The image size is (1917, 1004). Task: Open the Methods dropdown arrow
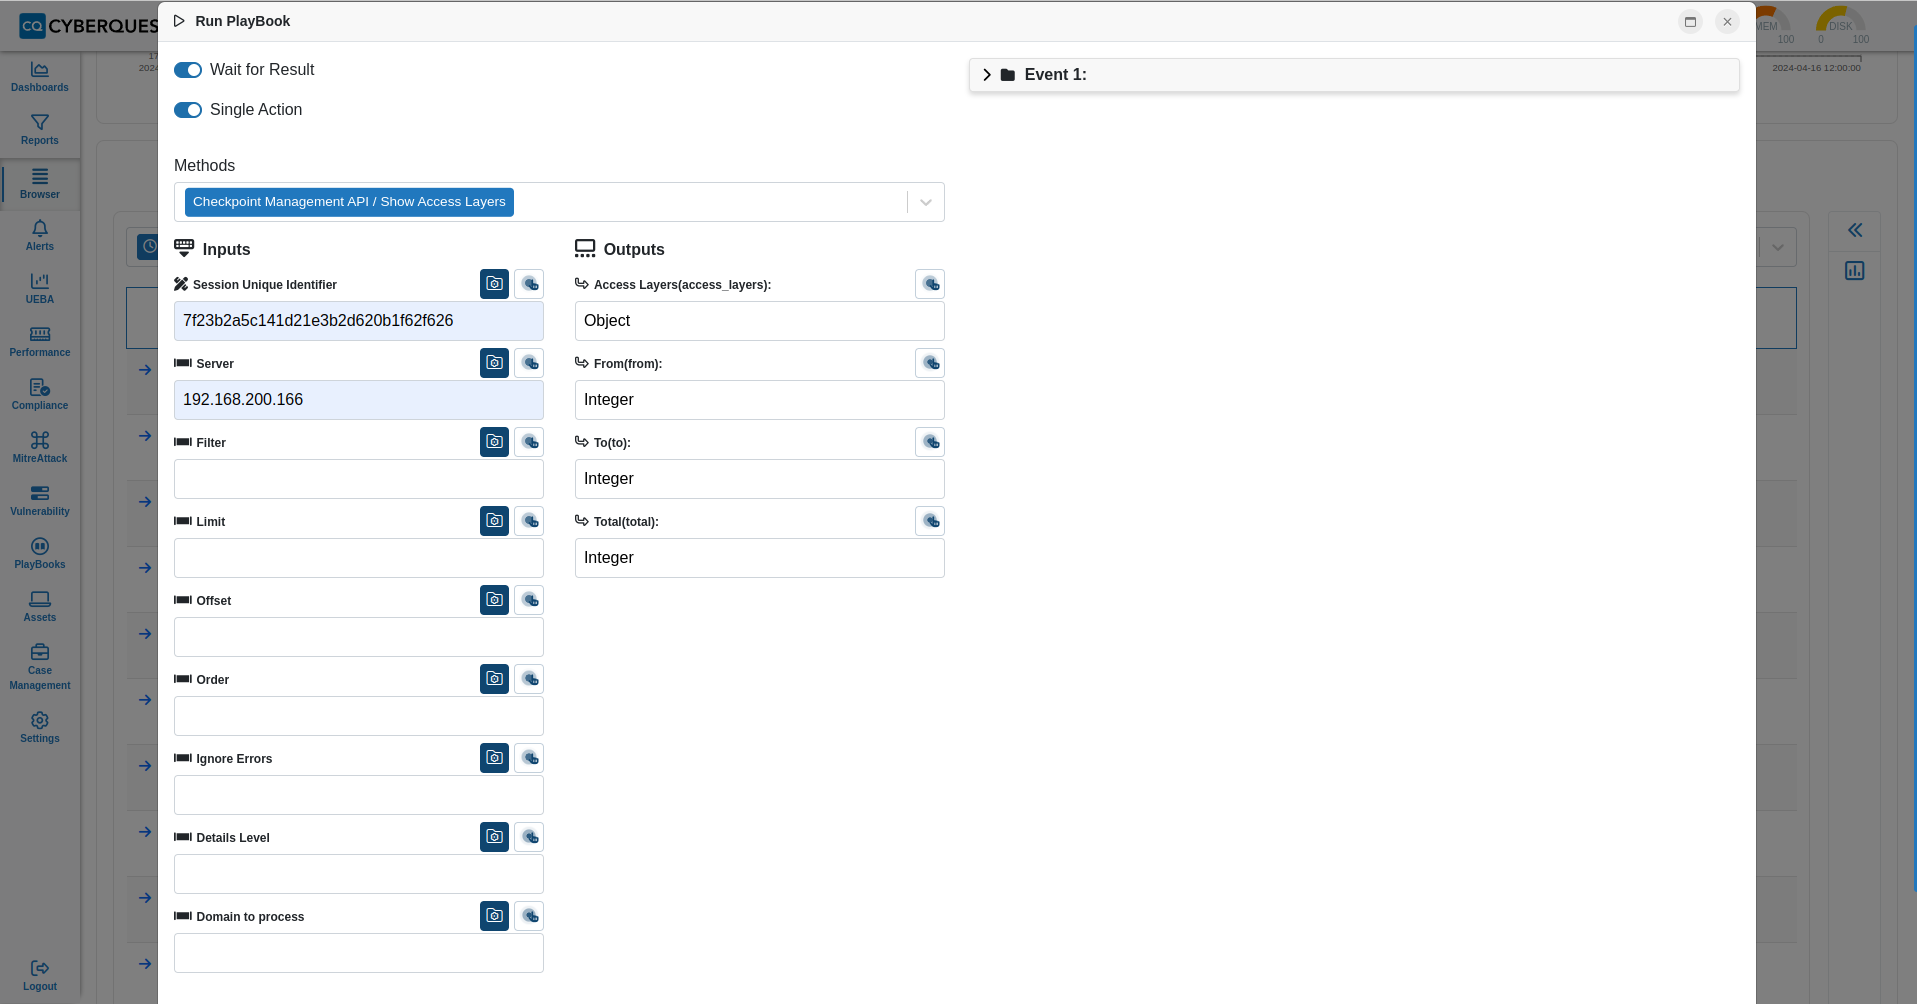tap(926, 202)
